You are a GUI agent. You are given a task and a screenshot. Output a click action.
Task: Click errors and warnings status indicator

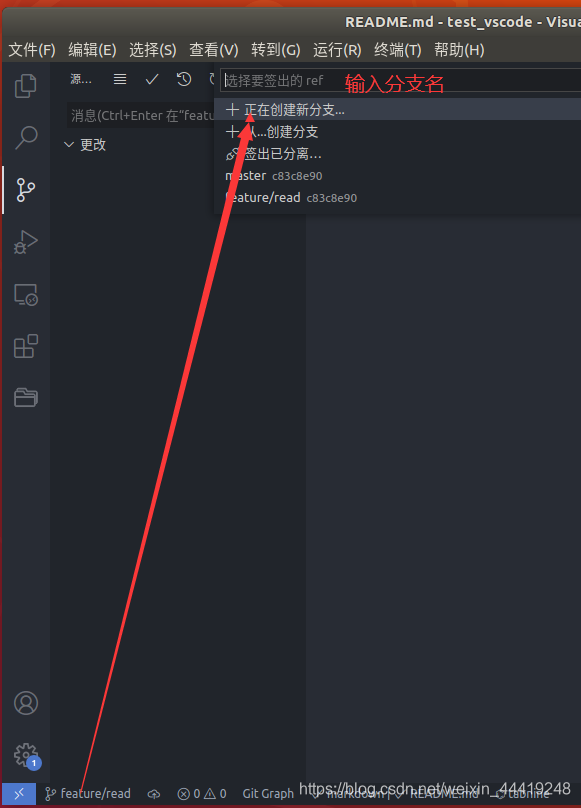point(202,794)
